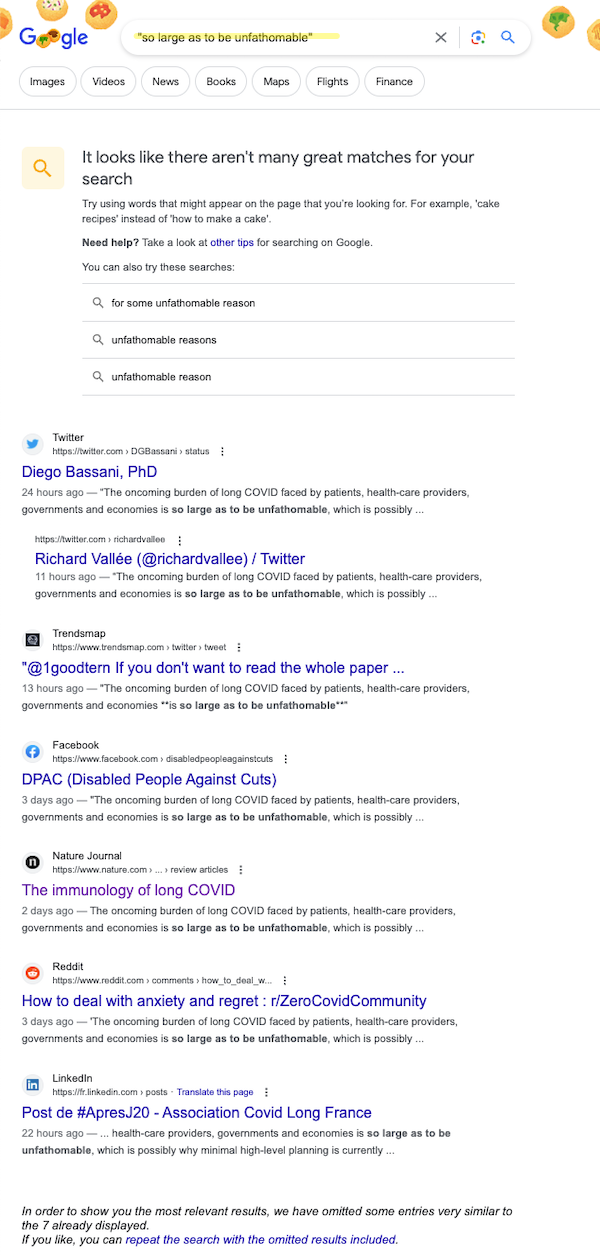Image resolution: width=600 pixels, height=1257 pixels.
Task: Open three-dot menu for LinkedIn result
Action: (x=266, y=1092)
